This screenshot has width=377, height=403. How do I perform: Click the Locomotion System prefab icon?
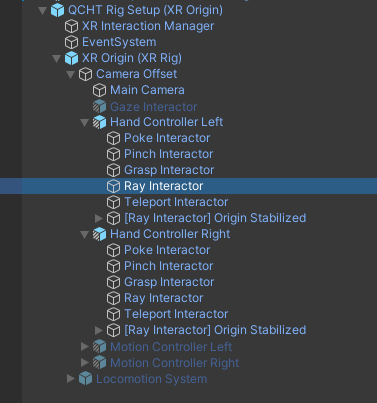tap(85, 379)
